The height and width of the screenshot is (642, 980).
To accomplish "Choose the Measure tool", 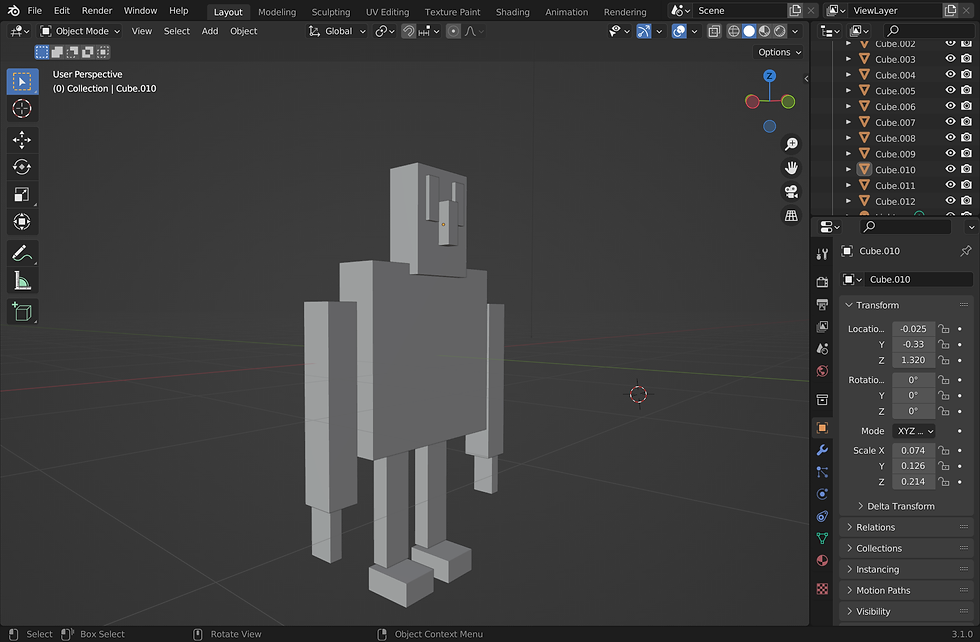I will click(22, 281).
